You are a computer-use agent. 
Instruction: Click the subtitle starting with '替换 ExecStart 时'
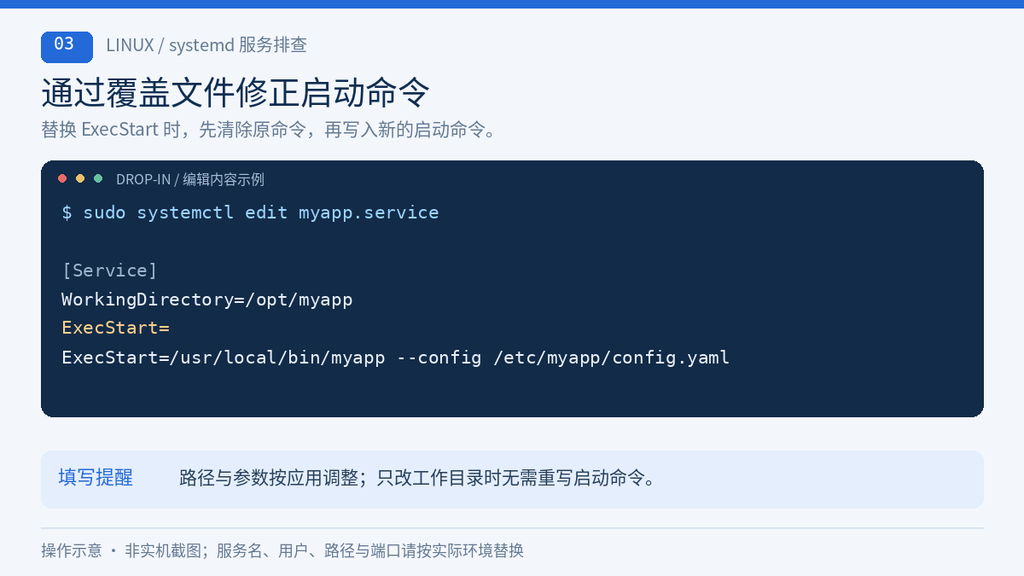[270, 129]
